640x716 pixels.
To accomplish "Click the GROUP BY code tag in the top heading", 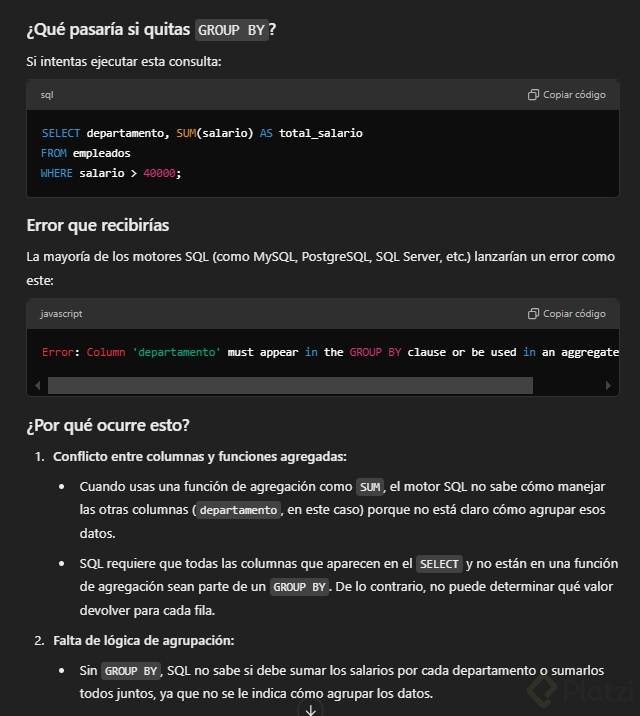I will click(x=231, y=30).
